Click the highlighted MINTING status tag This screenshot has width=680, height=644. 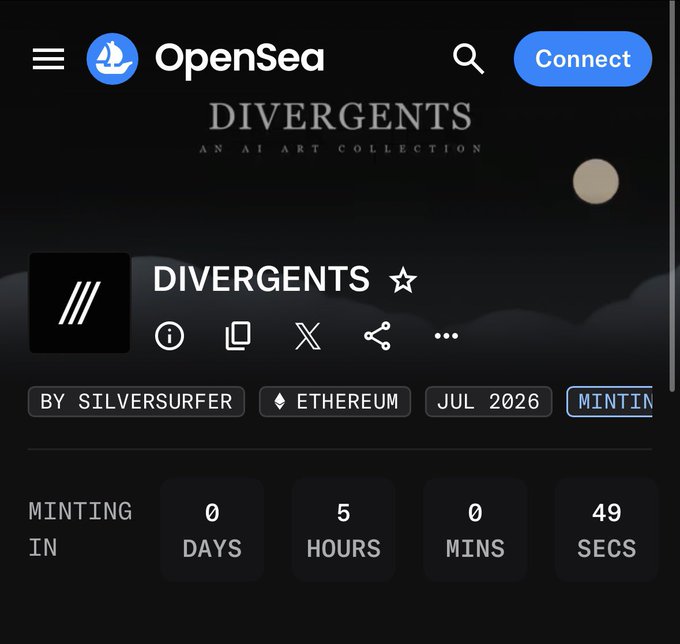[609, 402]
